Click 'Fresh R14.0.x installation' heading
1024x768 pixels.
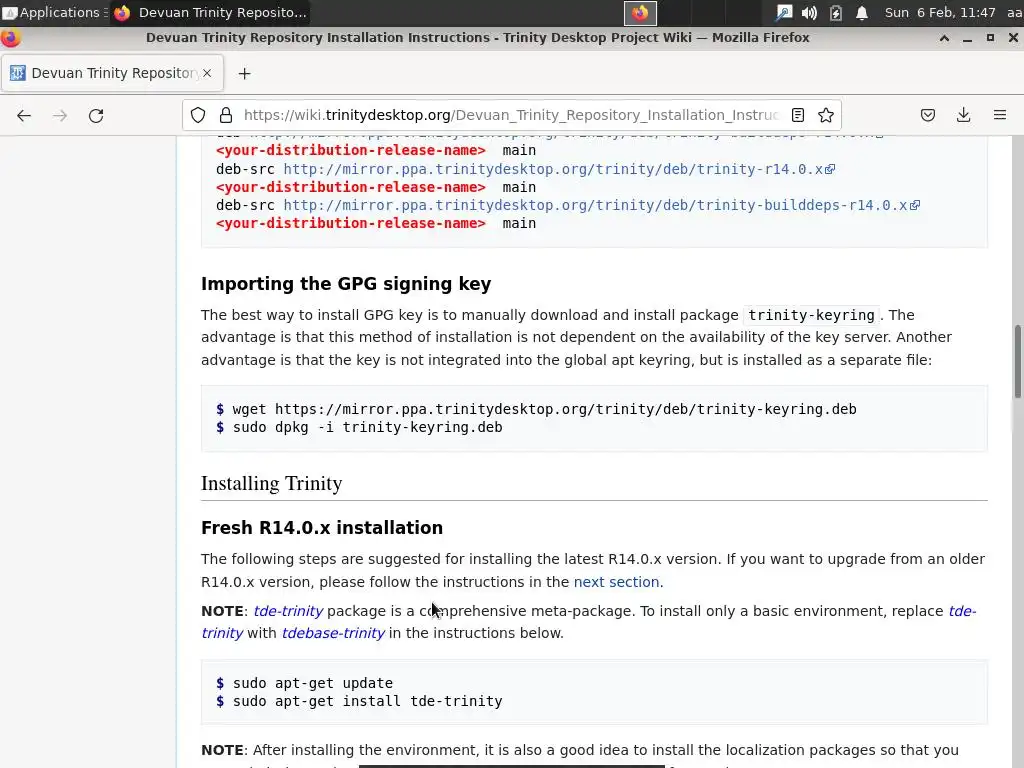tap(322, 528)
